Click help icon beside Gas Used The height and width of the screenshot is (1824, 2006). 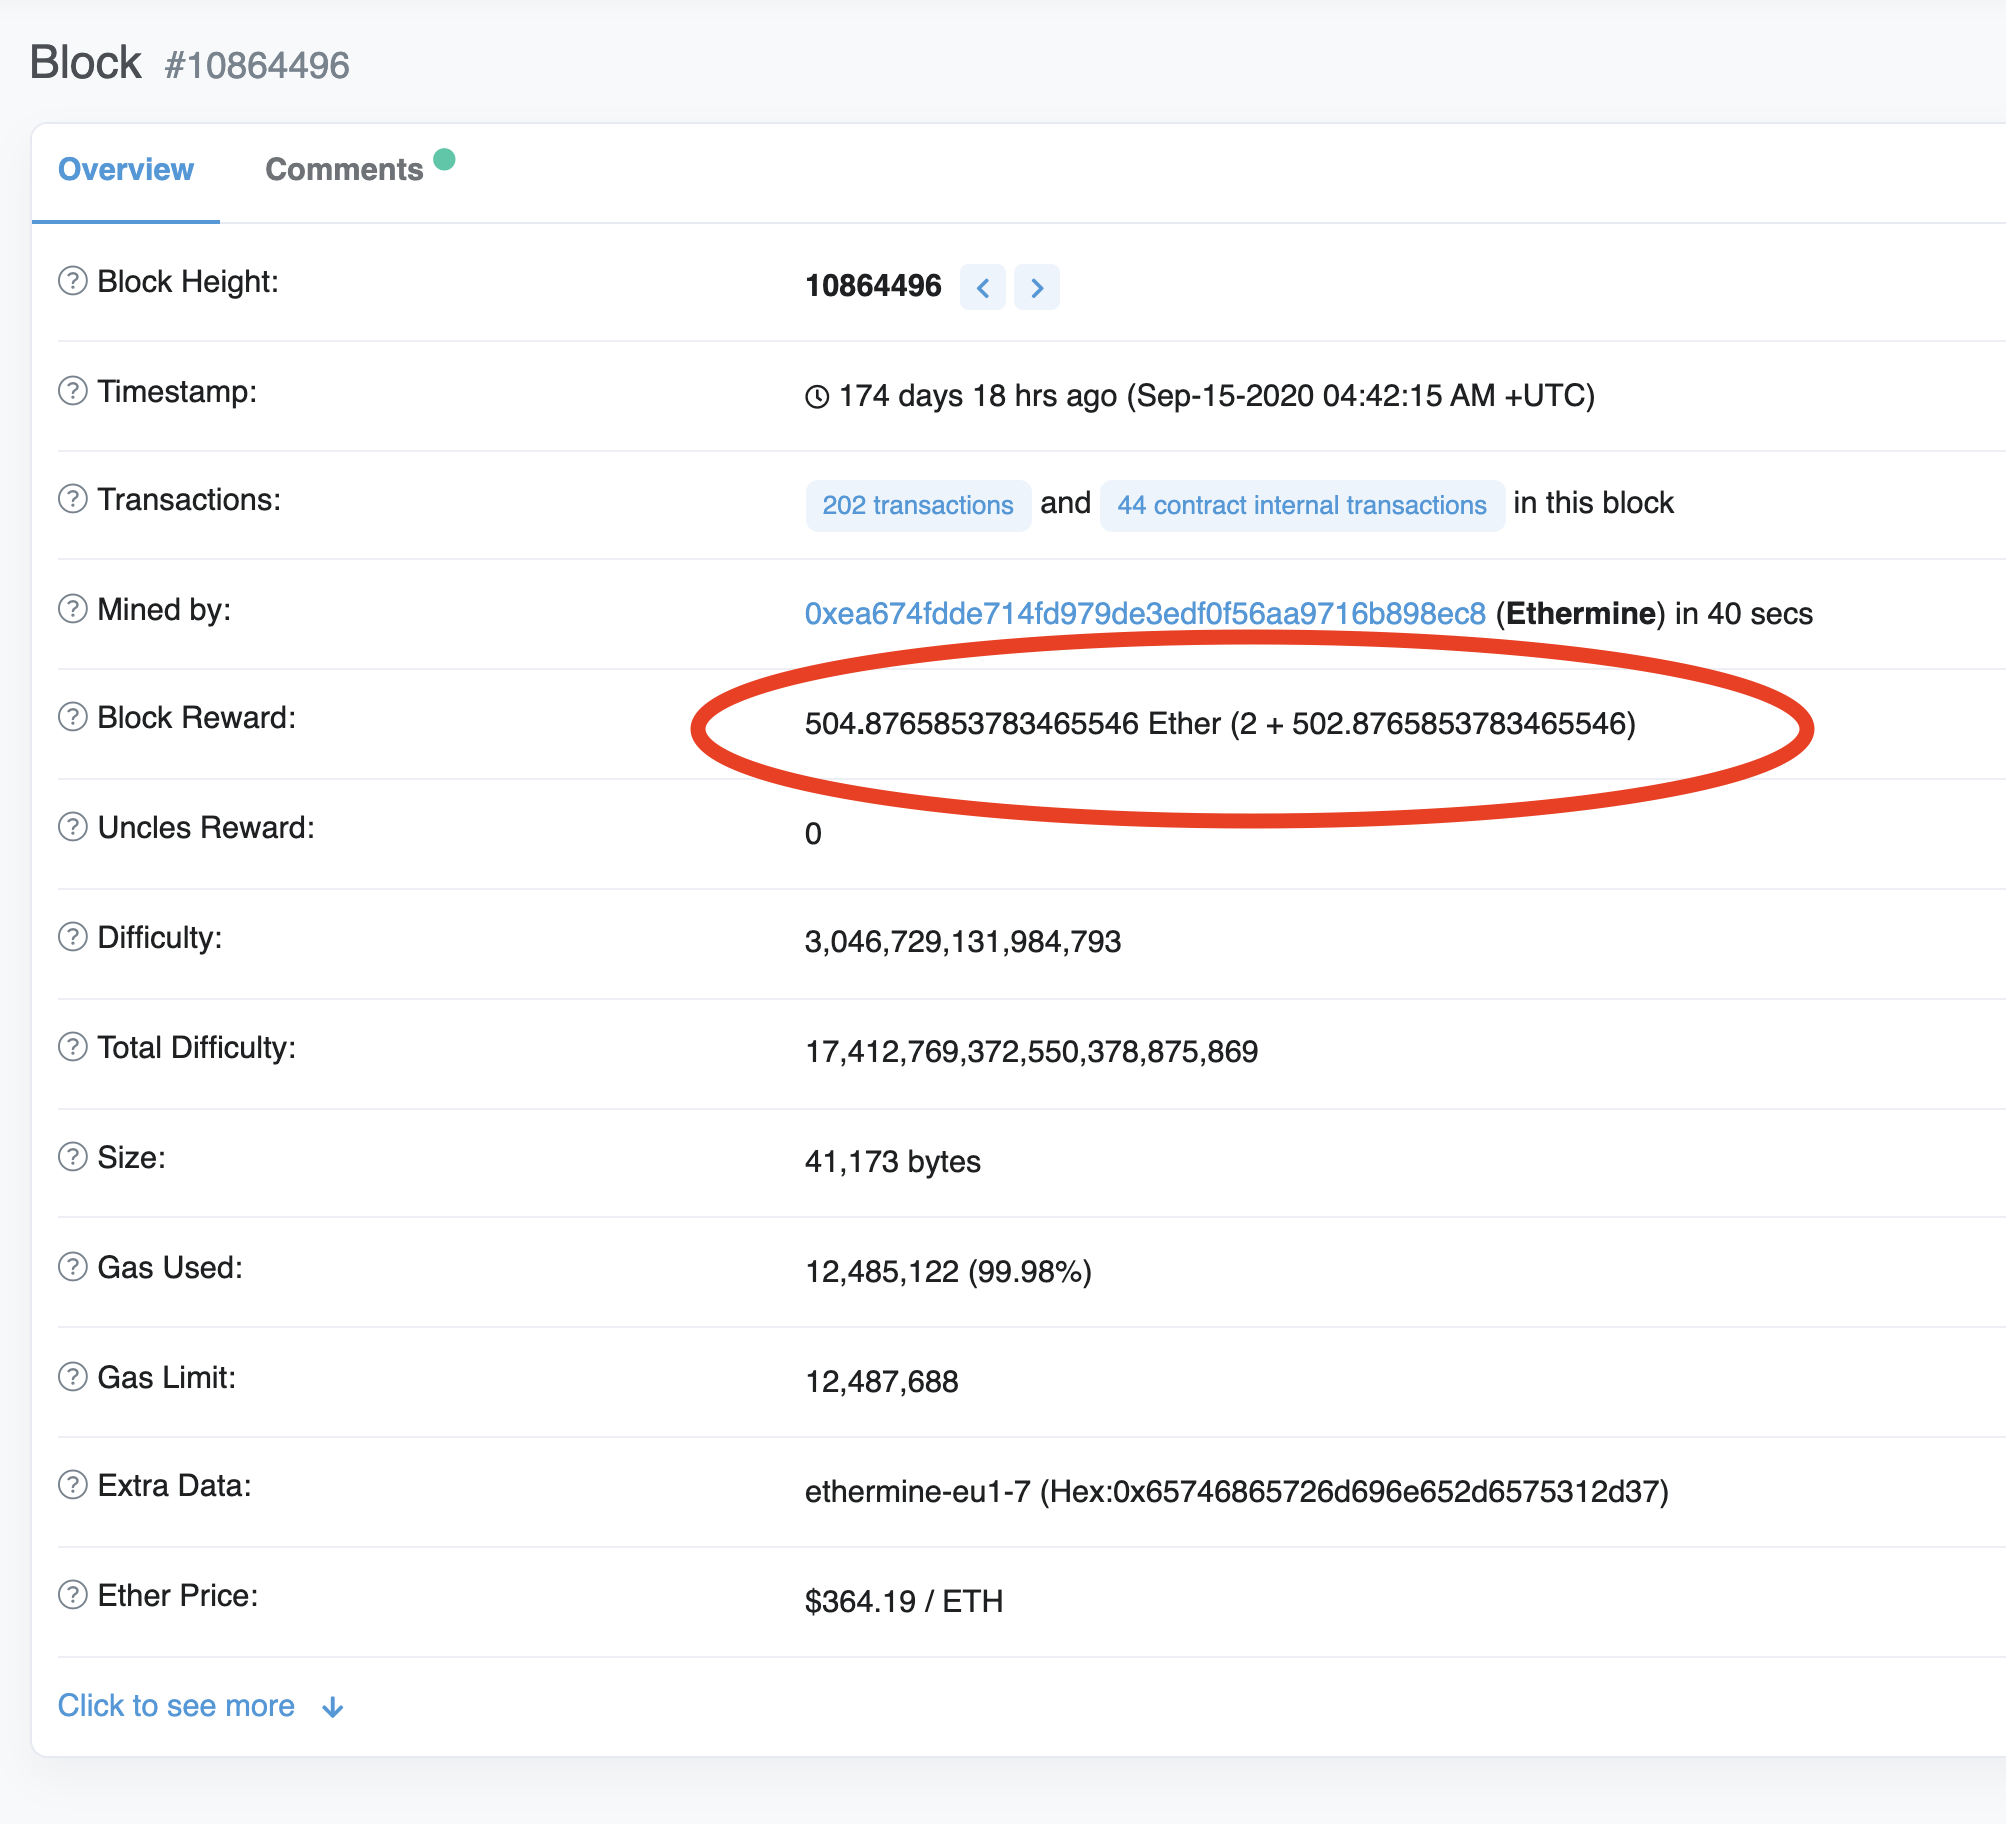coord(72,1267)
